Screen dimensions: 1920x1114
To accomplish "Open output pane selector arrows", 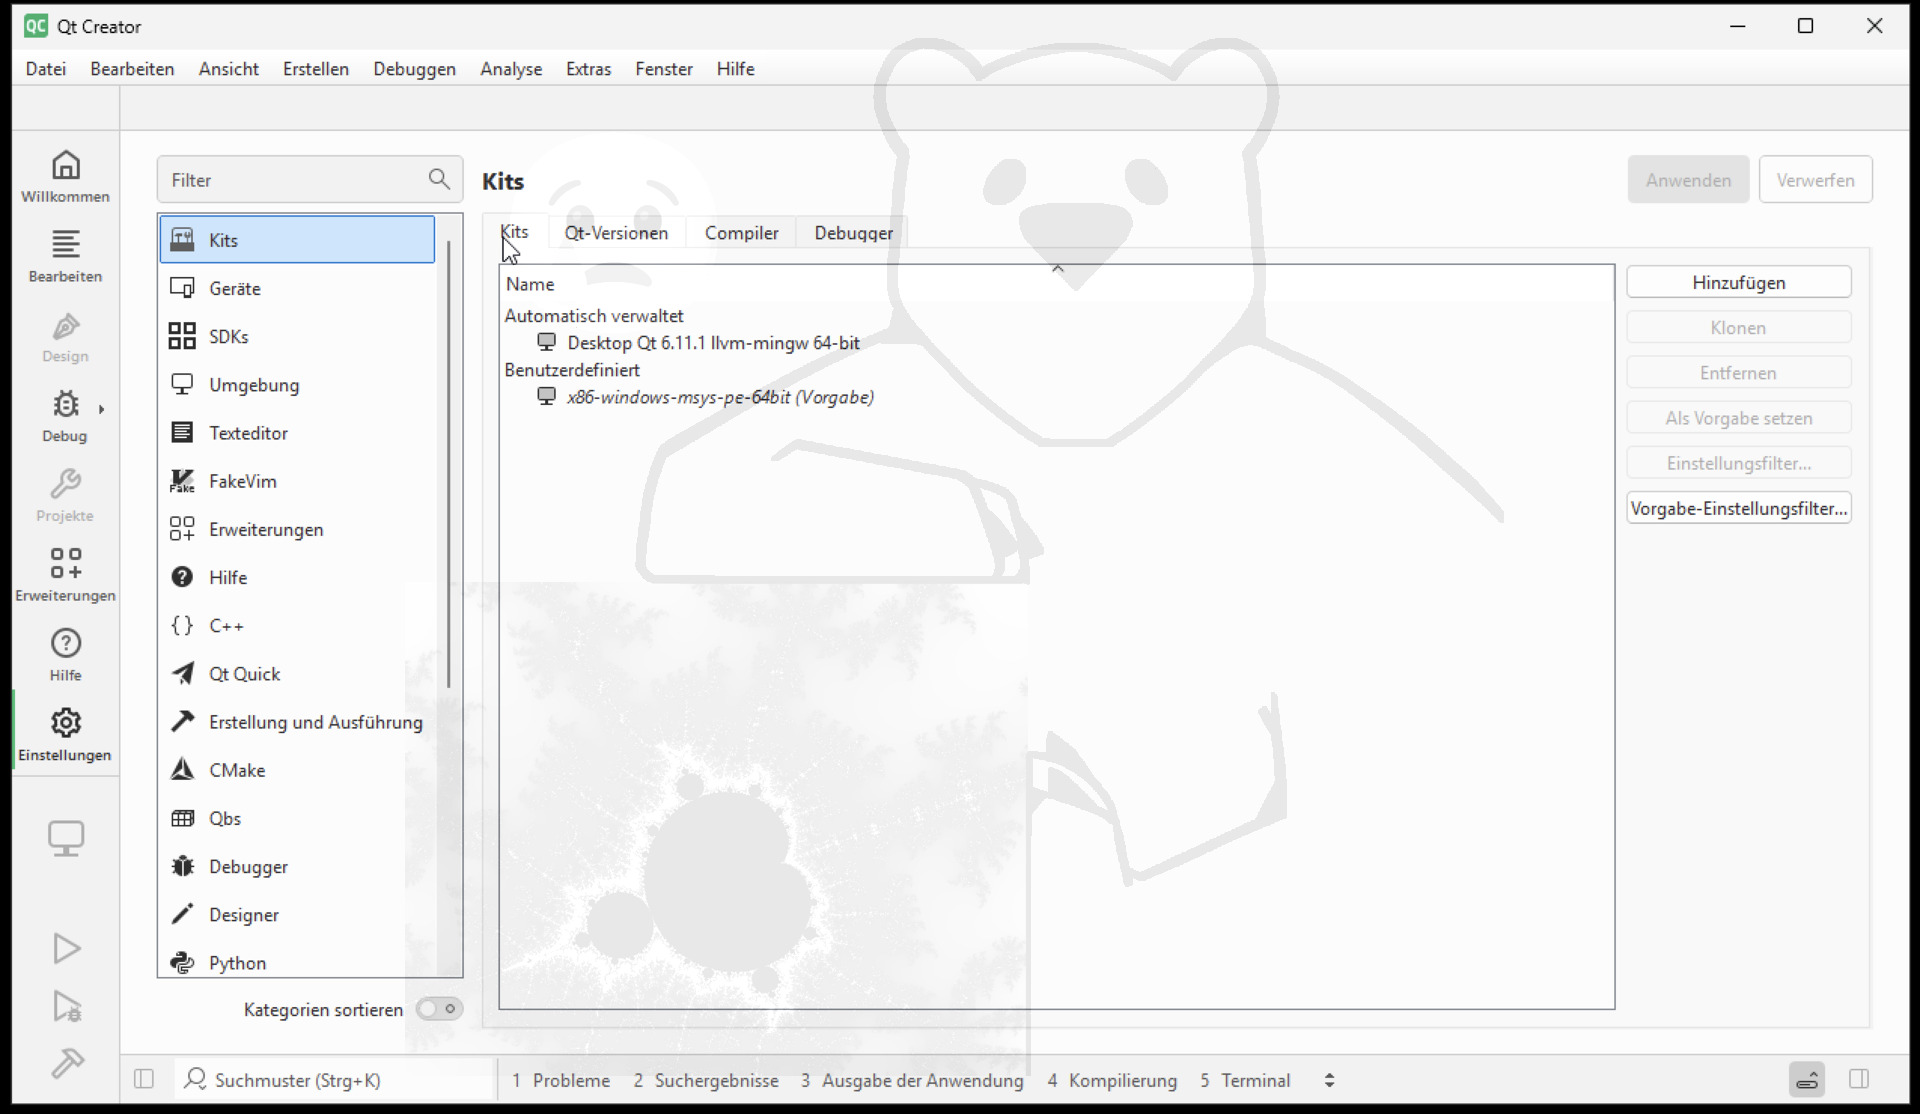I will click(1329, 1080).
